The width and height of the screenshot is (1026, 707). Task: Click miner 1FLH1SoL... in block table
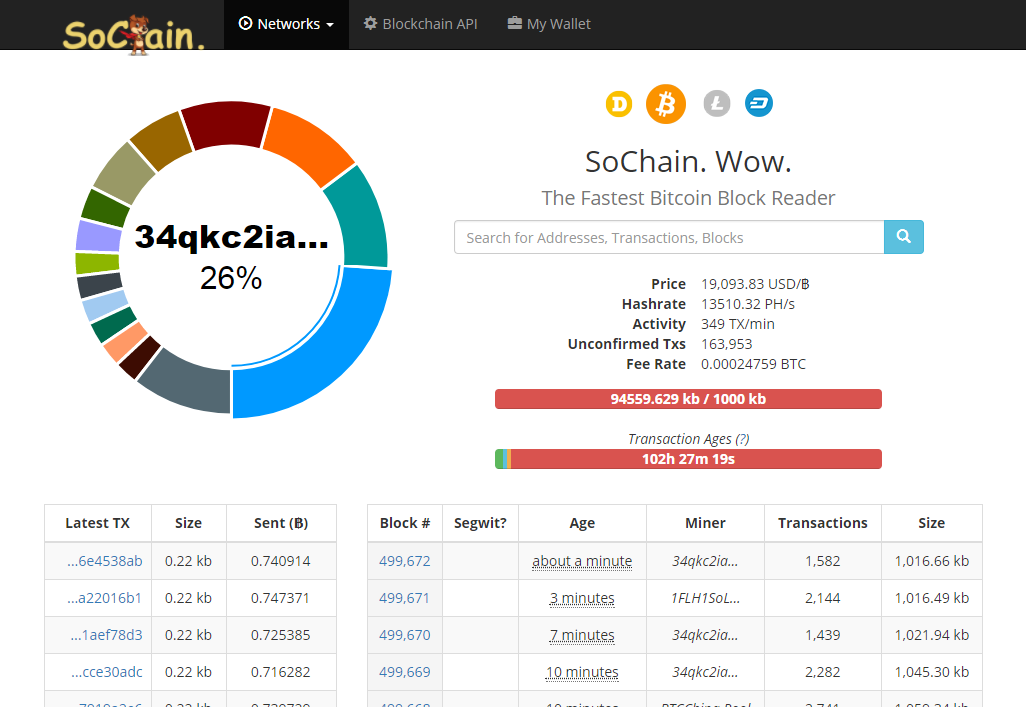(705, 598)
